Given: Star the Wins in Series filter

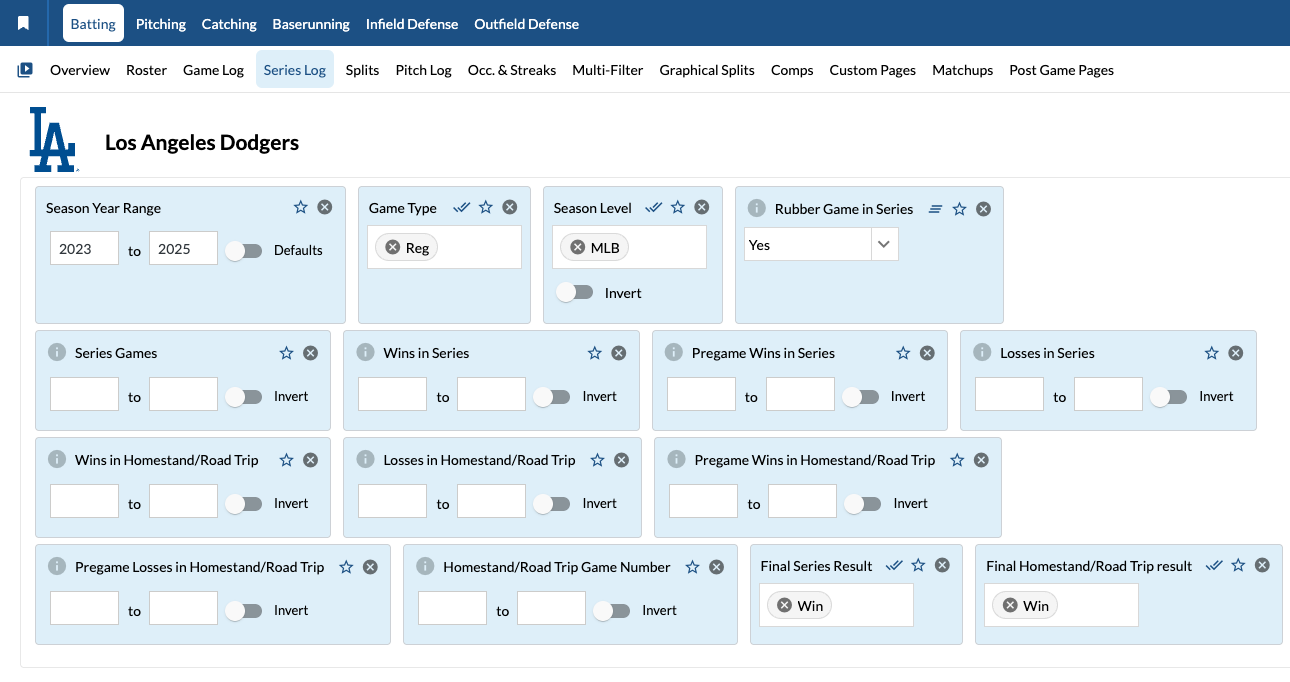Looking at the screenshot, I should pyautogui.click(x=595, y=353).
